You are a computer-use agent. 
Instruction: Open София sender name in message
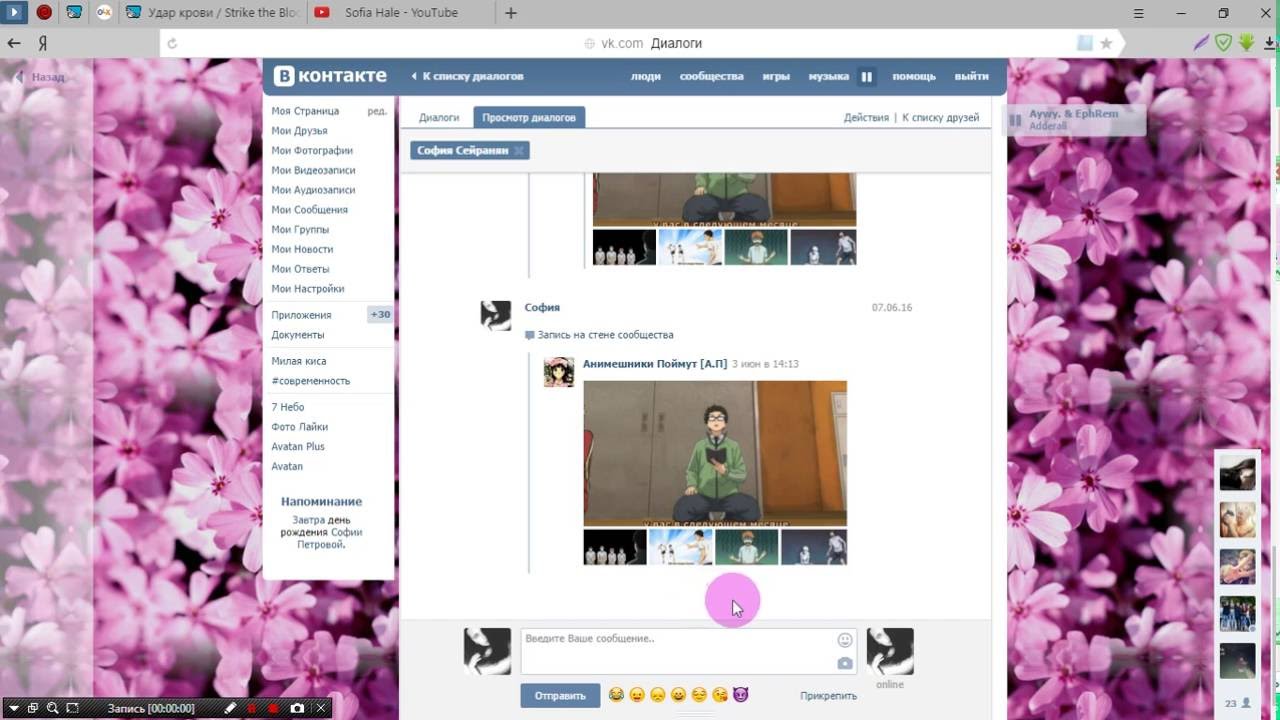pos(542,307)
